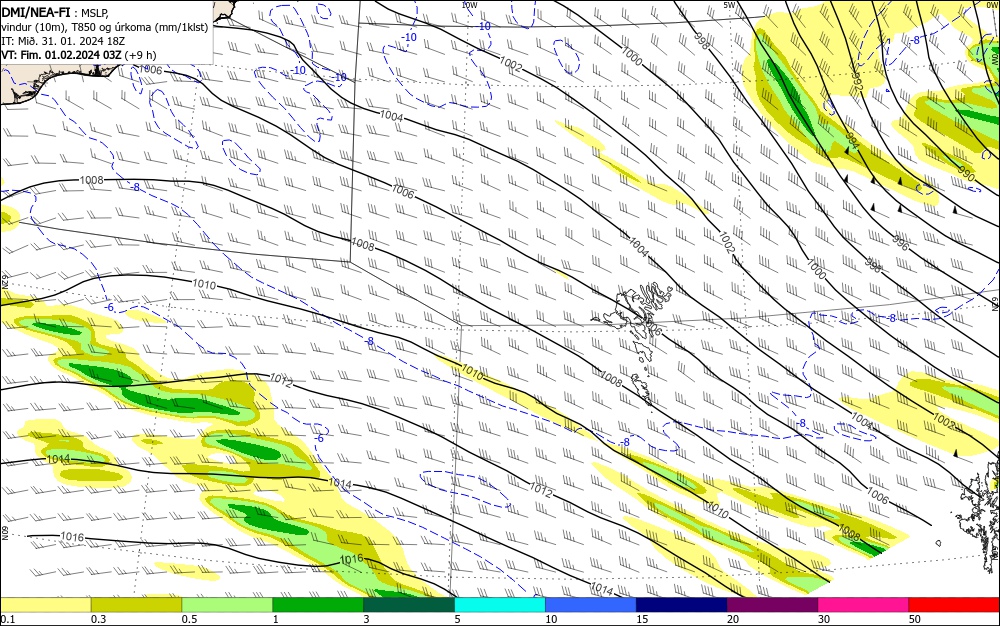Image resolution: width=1000 pixels, height=626 pixels.
Task: Select the cyan 5–10 legend swatch
Action: (x=500, y=605)
